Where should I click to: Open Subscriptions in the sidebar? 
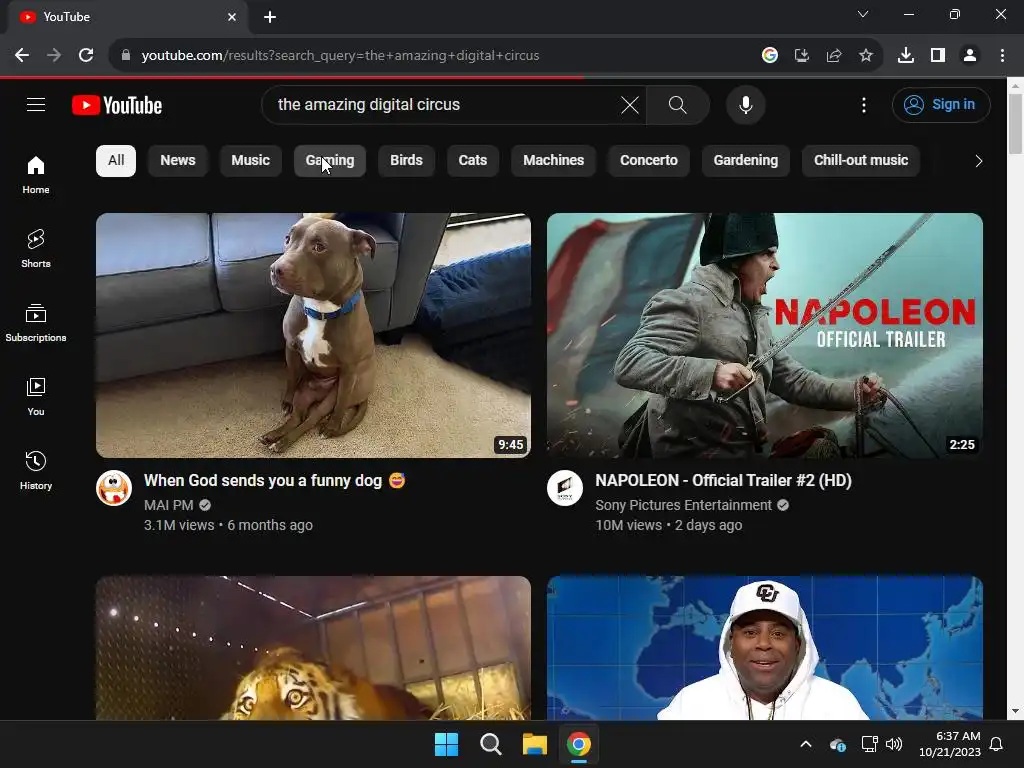36,323
